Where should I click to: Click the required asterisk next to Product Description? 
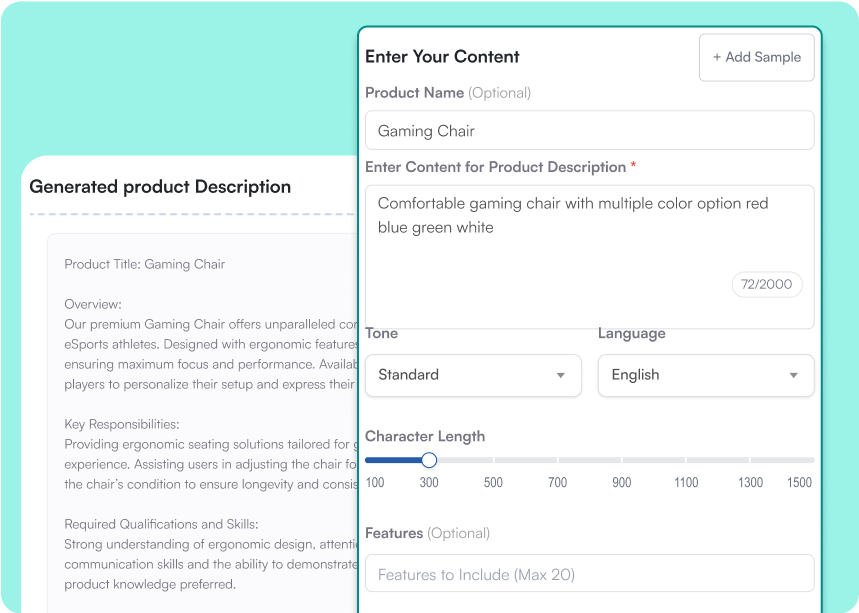point(632,167)
